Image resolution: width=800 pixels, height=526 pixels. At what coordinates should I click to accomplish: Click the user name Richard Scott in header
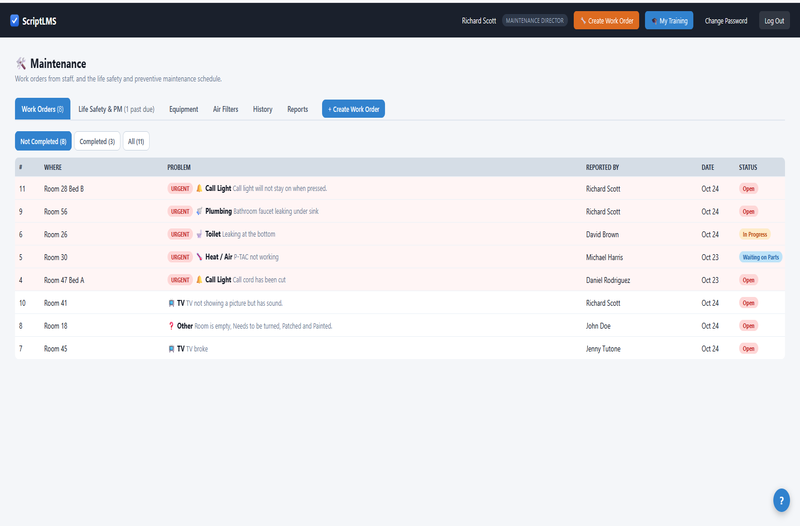pyautogui.click(x=479, y=21)
